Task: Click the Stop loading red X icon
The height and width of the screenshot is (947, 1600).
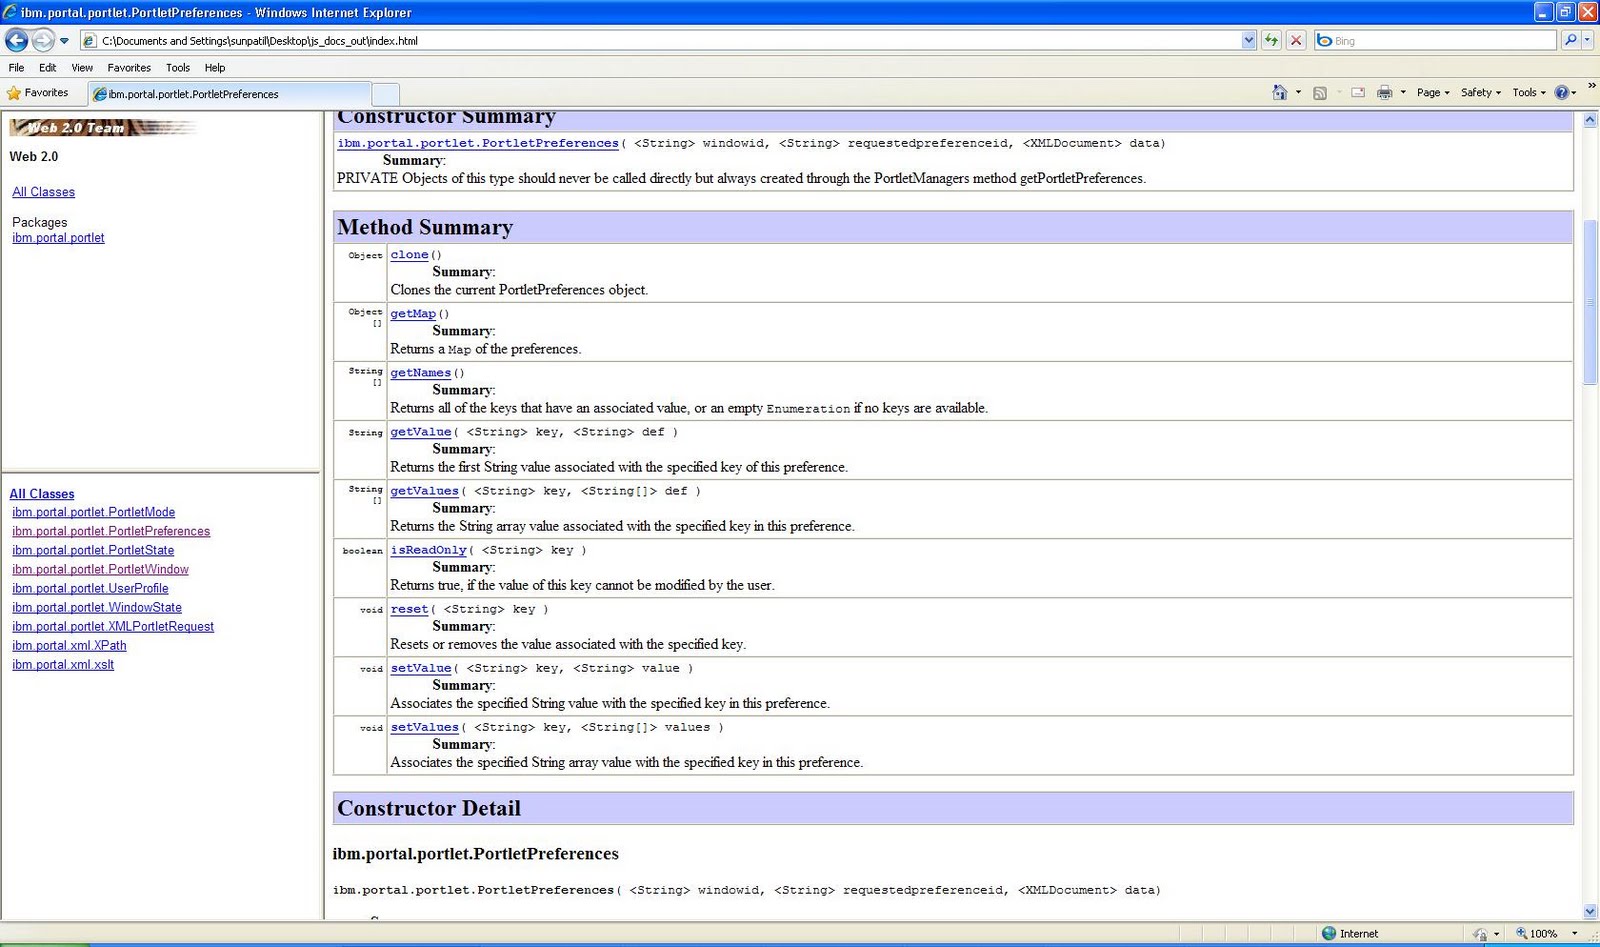Action: [x=1296, y=40]
